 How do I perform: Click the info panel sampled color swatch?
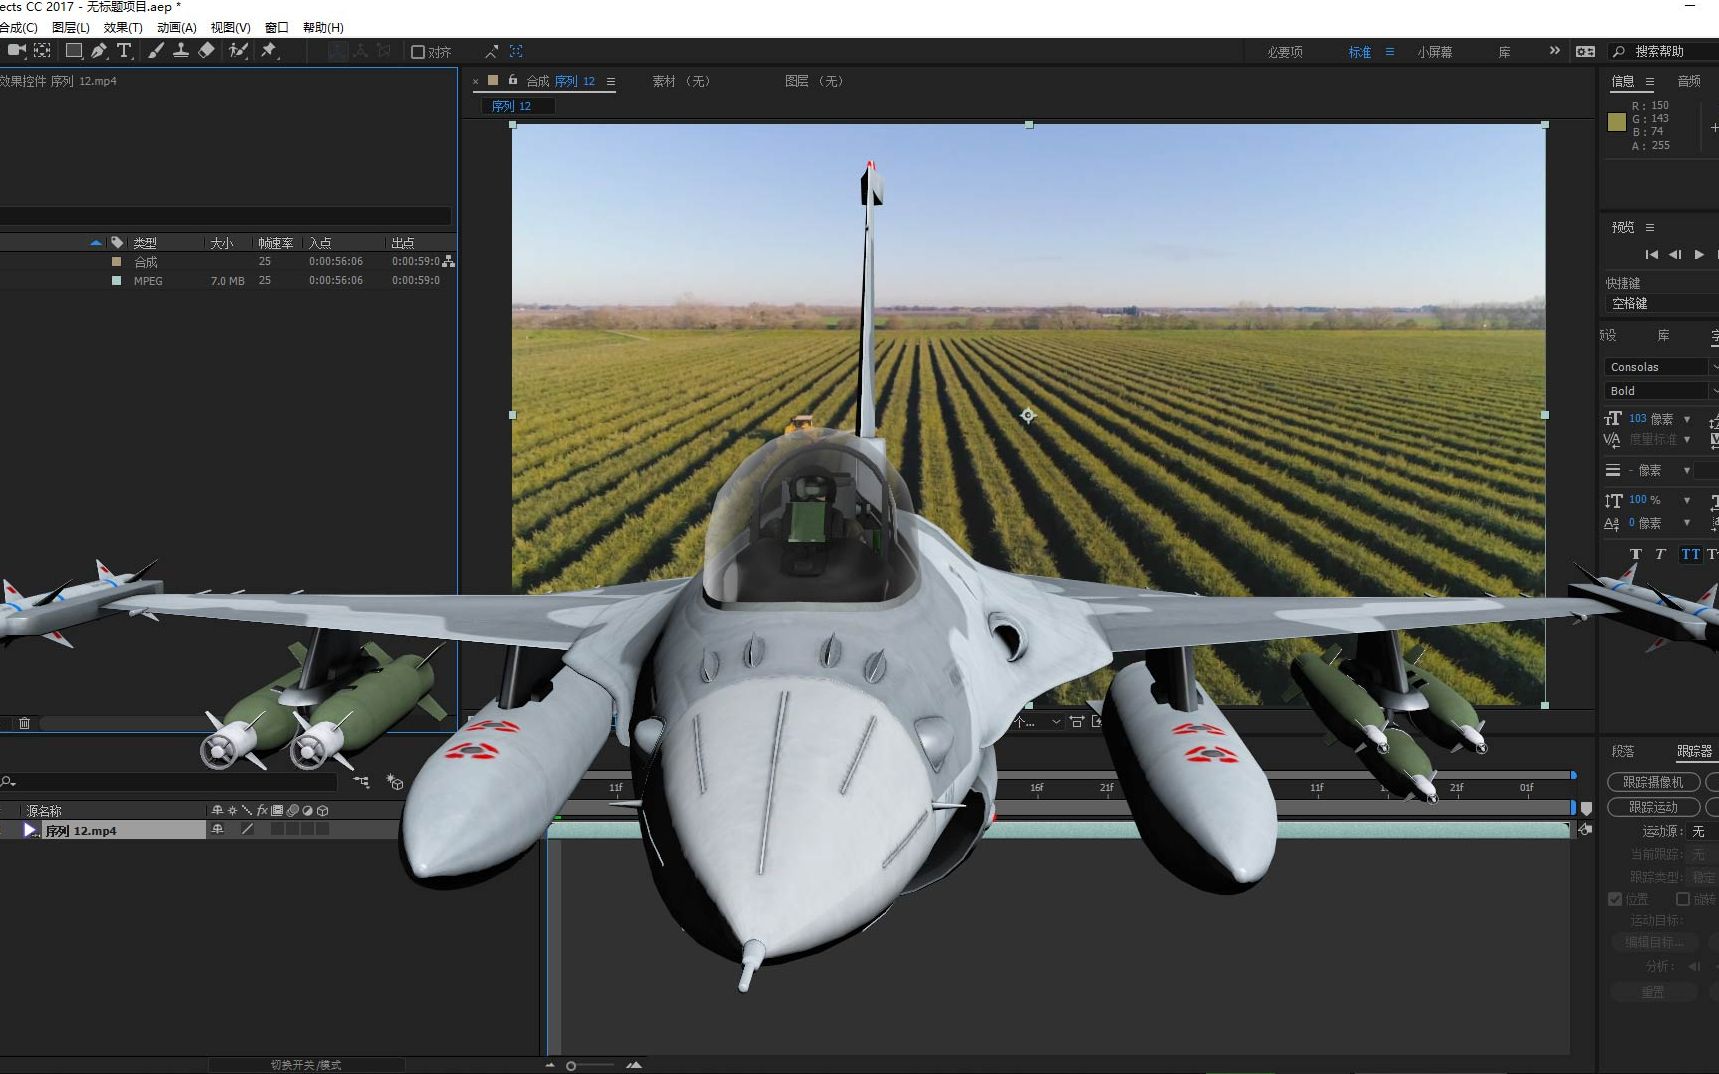1617,122
